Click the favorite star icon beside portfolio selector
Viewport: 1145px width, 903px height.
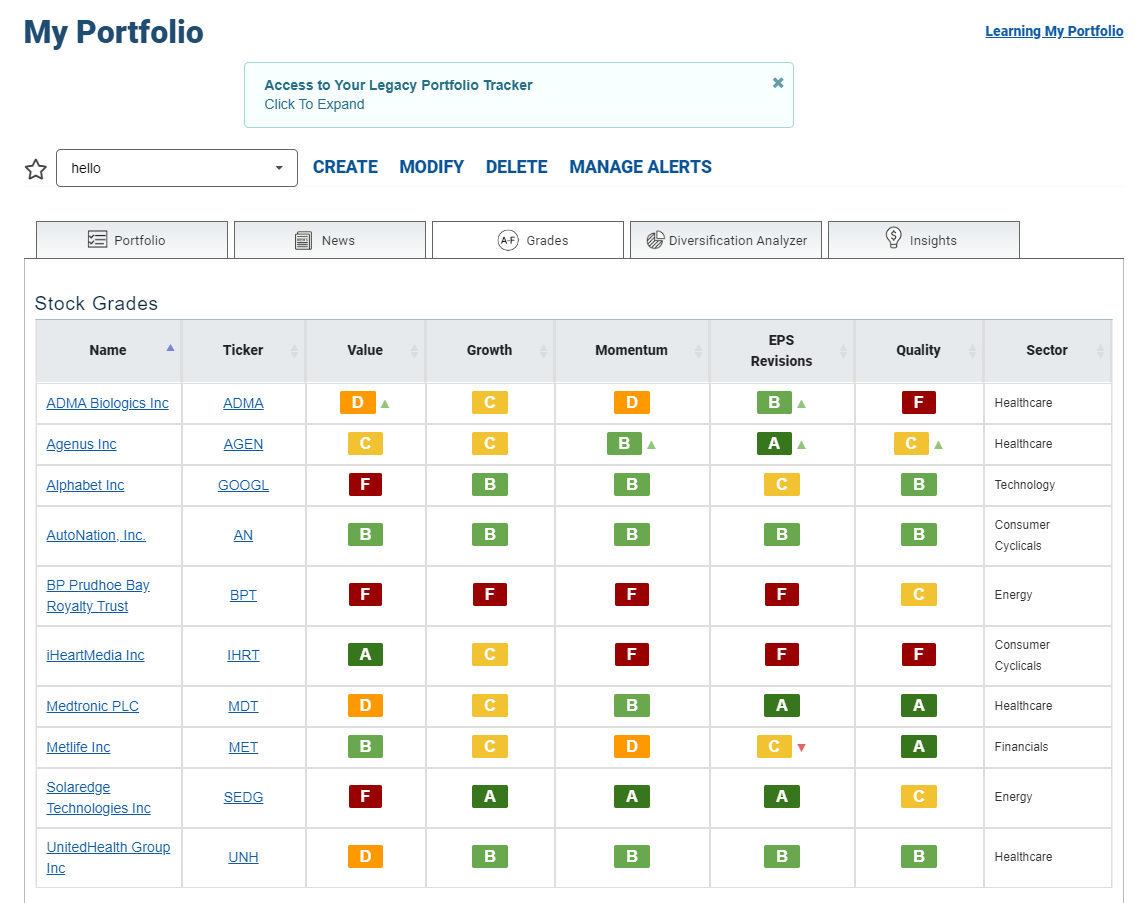tap(36, 169)
